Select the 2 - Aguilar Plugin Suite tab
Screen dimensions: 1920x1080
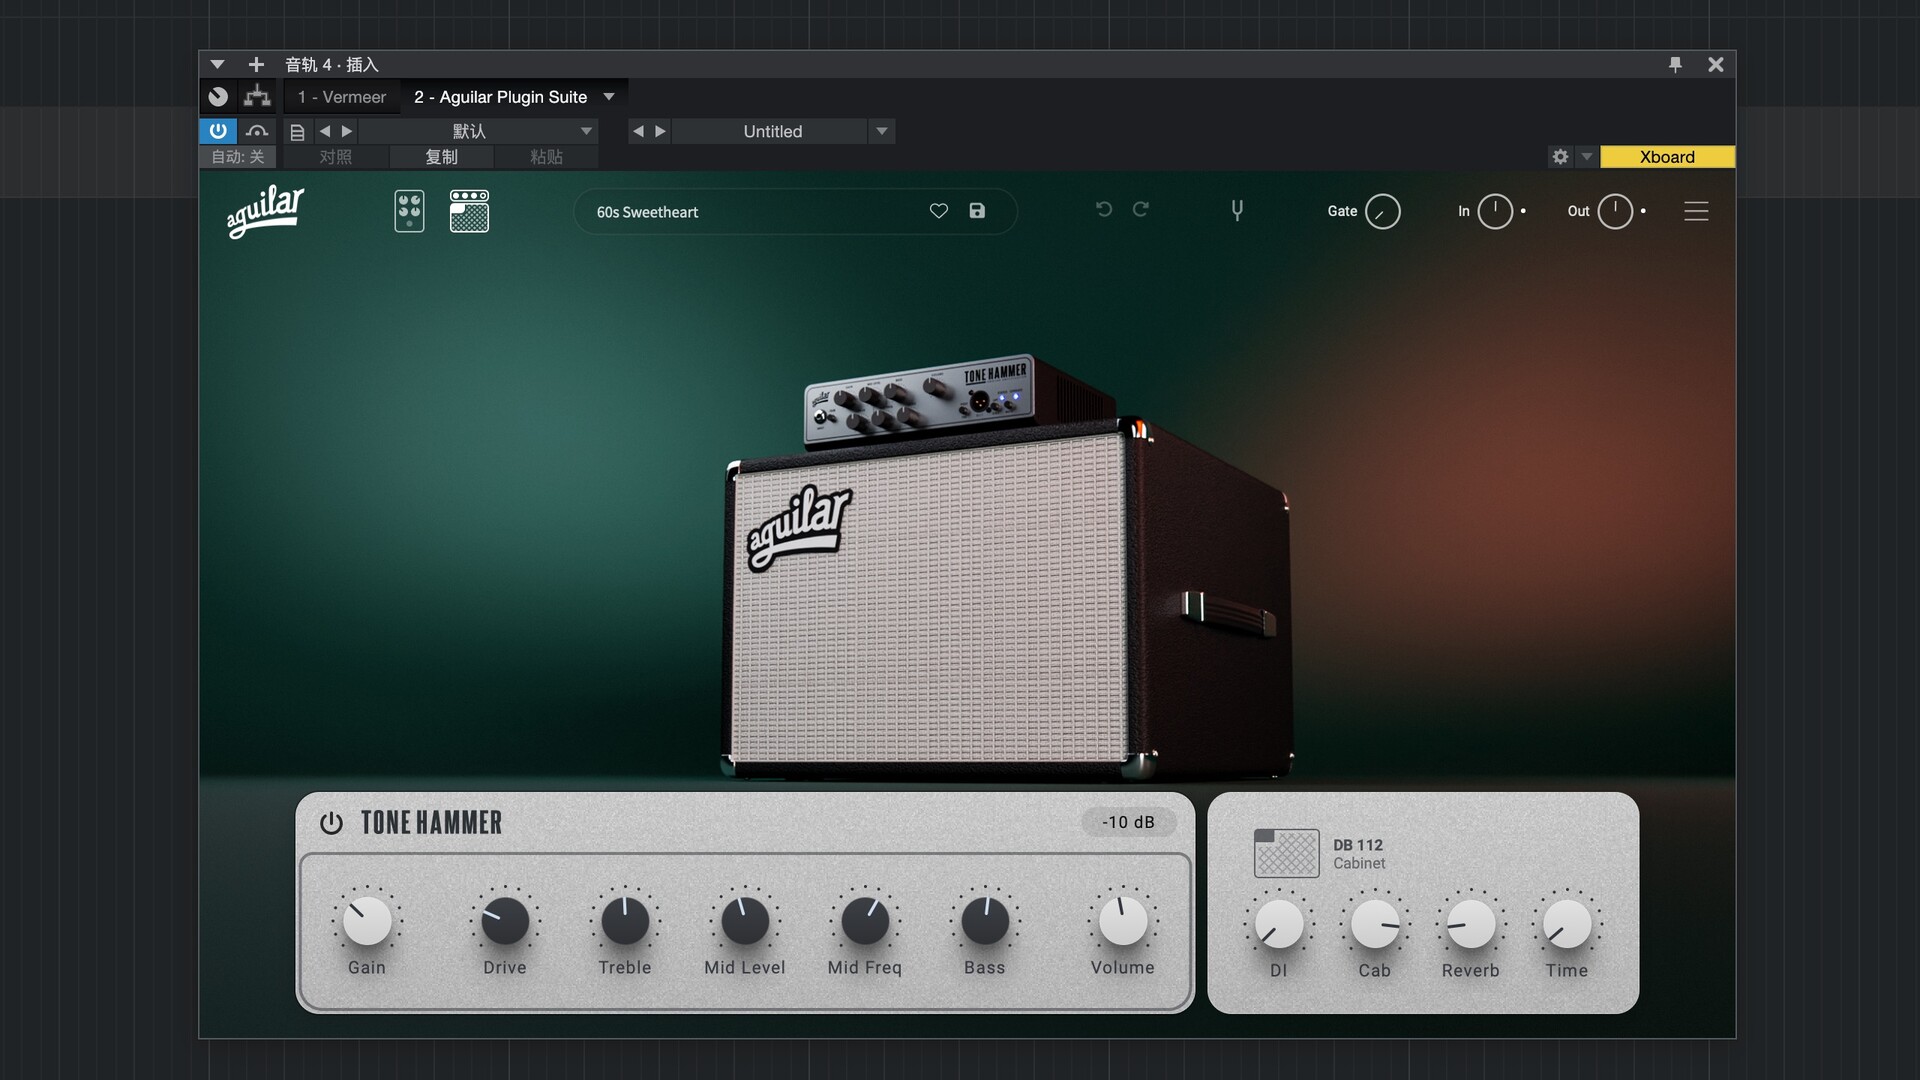click(x=500, y=97)
